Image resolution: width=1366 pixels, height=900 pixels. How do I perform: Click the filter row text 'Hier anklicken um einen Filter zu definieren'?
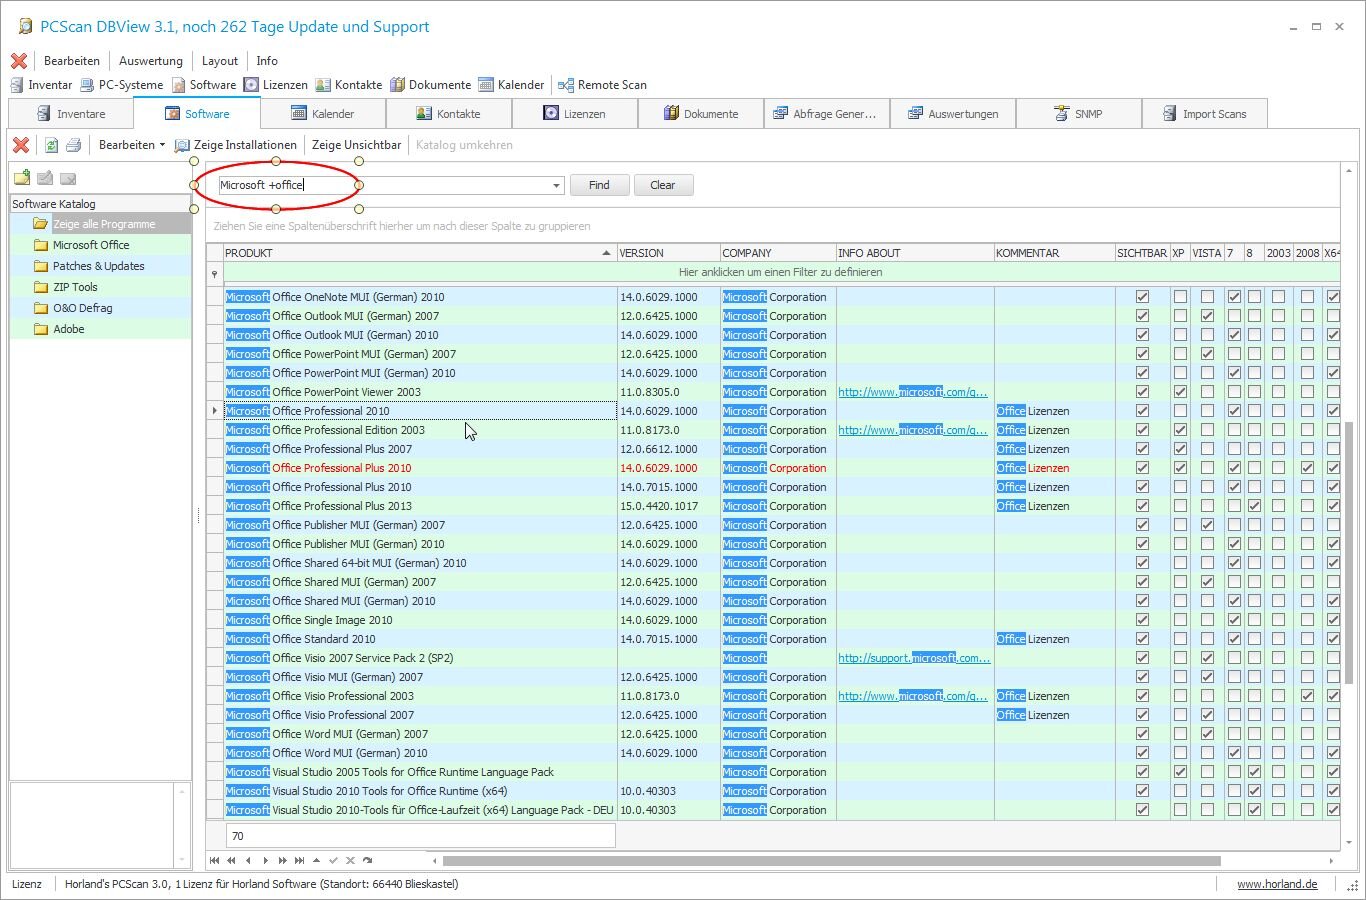pos(780,272)
